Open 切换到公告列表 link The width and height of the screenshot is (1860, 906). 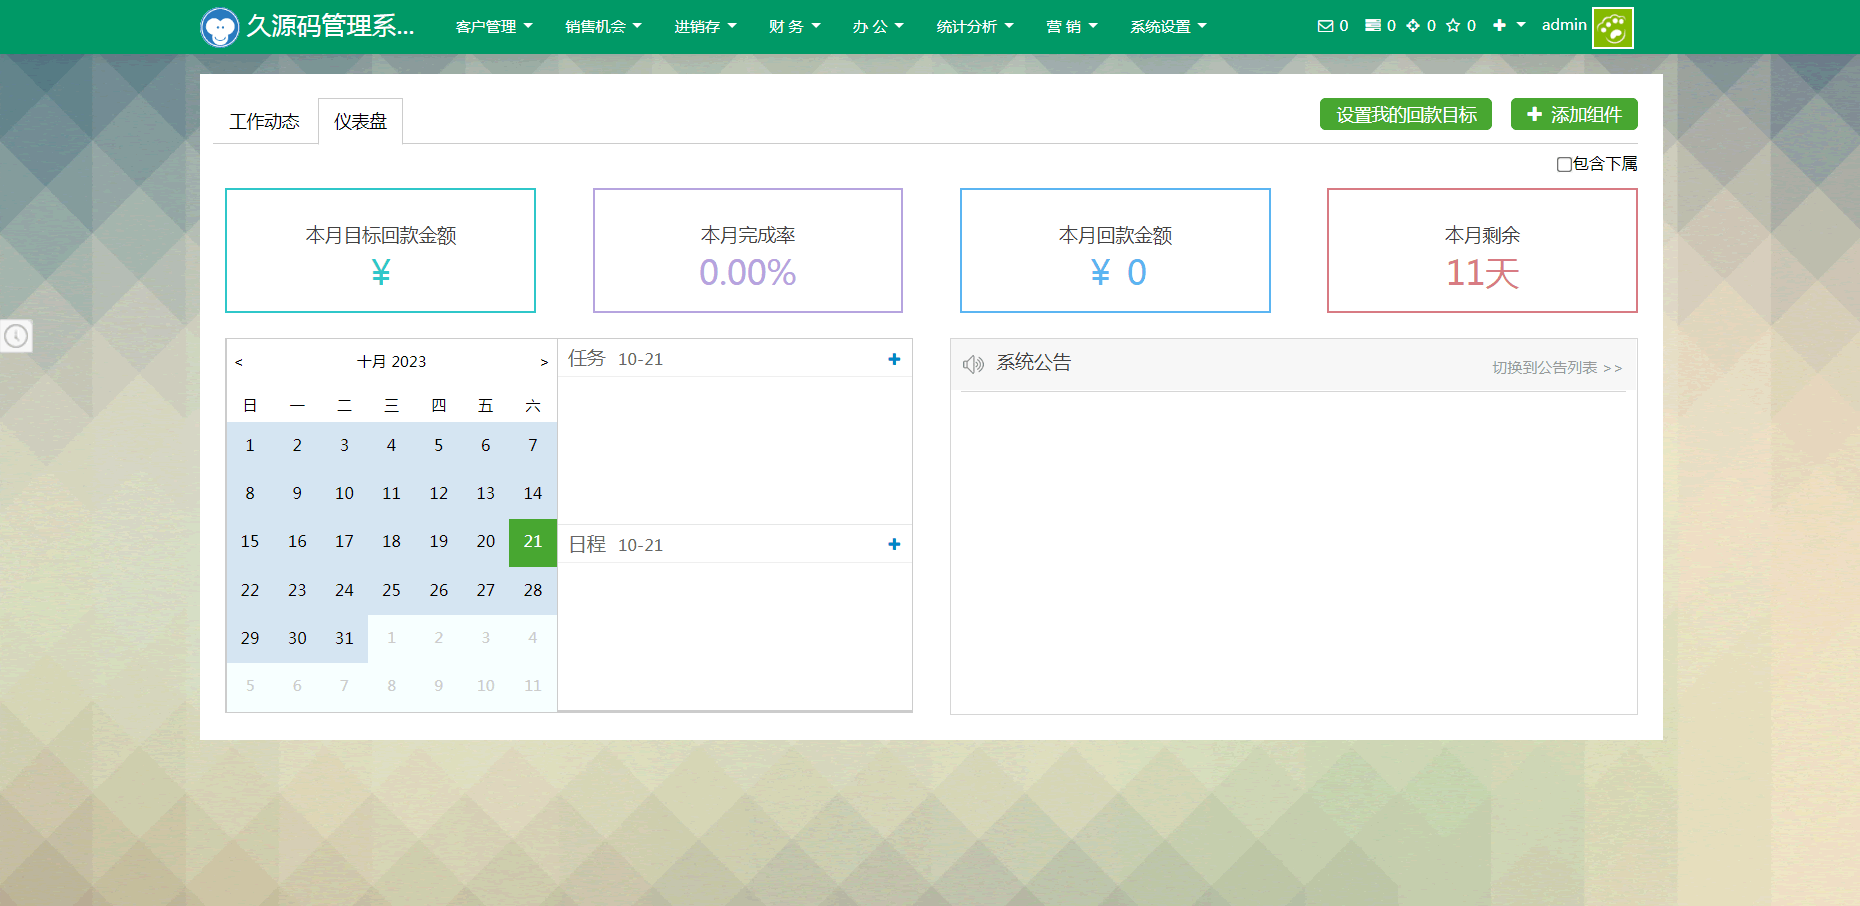[x=1556, y=368]
